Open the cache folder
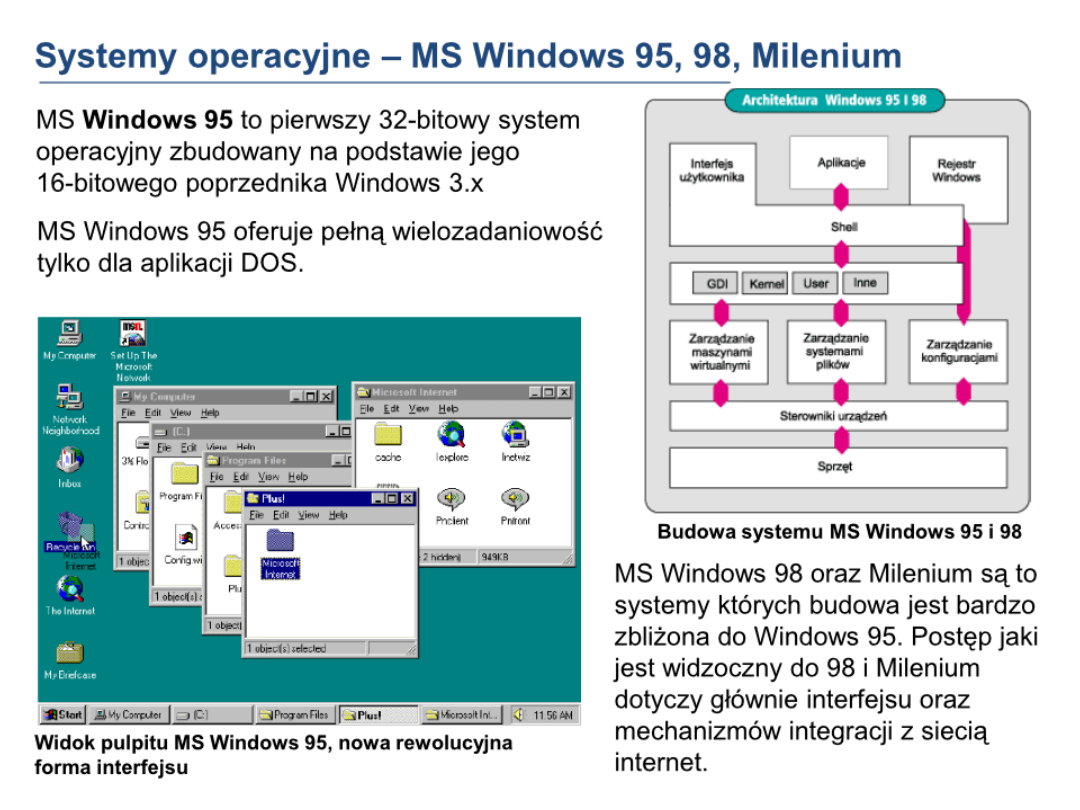Image resolution: width=1080 pixels, height=810 pixels. [x=388, y=435]
